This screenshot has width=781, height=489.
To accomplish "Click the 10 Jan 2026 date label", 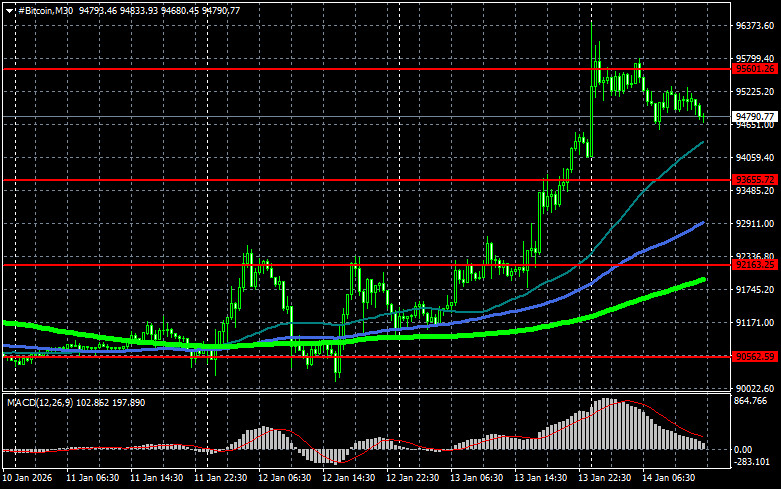I will click(x=29, y=478).
